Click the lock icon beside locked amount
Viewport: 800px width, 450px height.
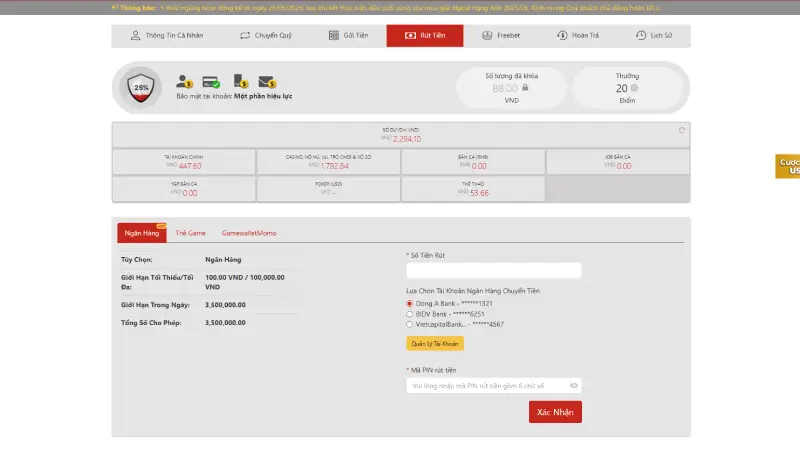(525, 88)
